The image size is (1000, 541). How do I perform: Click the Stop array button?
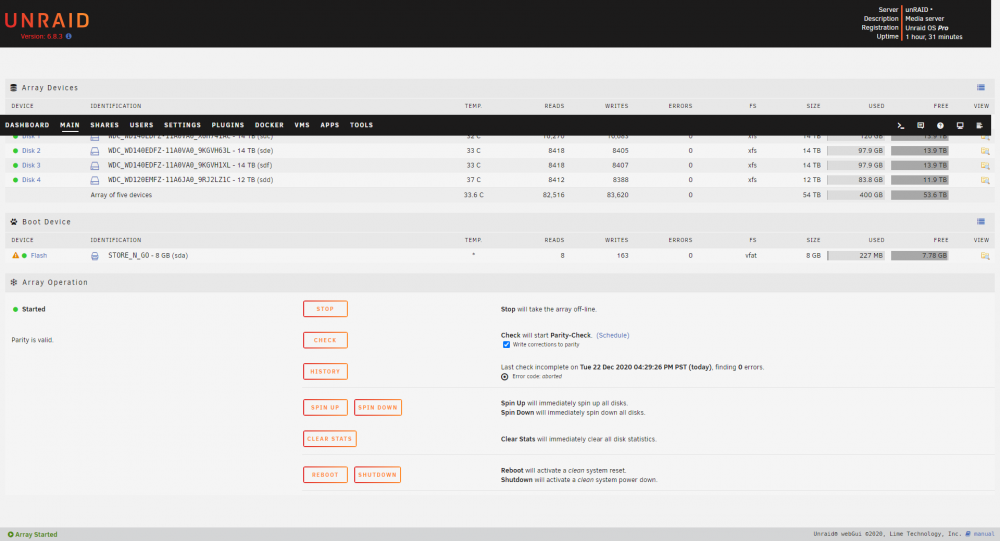[325, 309]
